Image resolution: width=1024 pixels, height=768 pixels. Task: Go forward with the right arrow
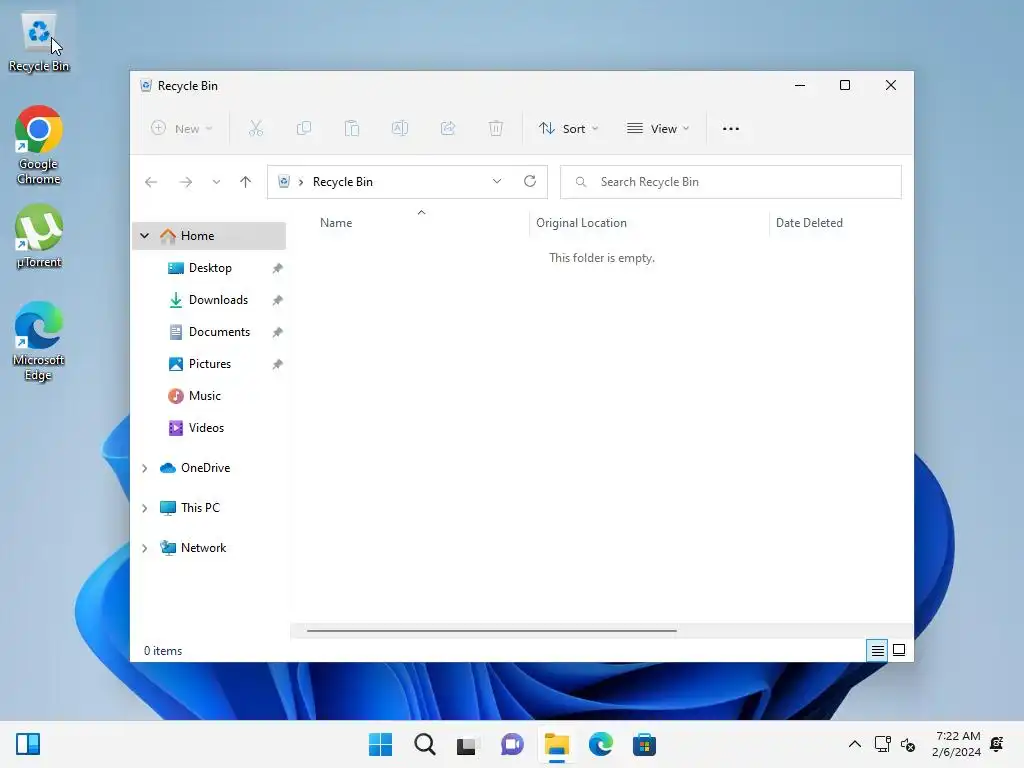185,182
